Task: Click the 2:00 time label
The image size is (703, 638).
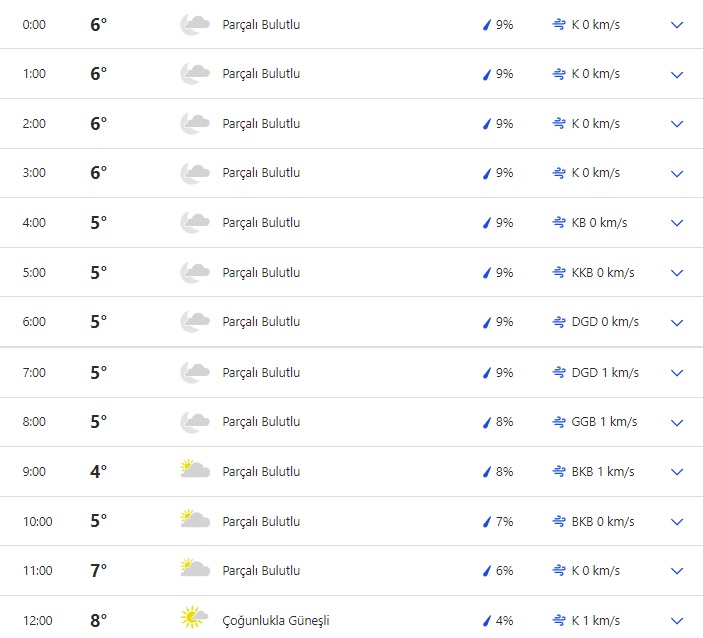Action: coord(35,124)
